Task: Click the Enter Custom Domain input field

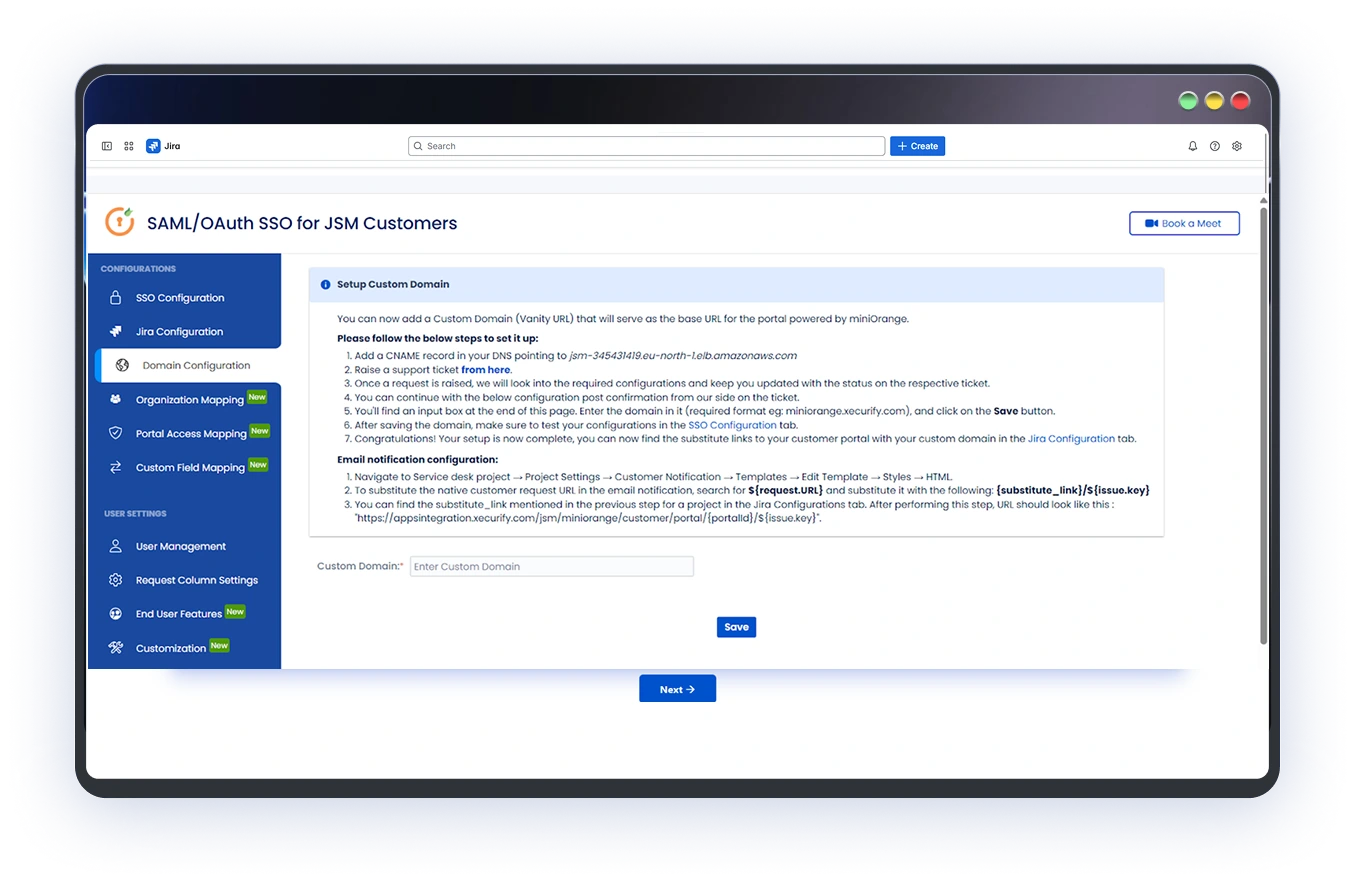Action: [551, 566]
